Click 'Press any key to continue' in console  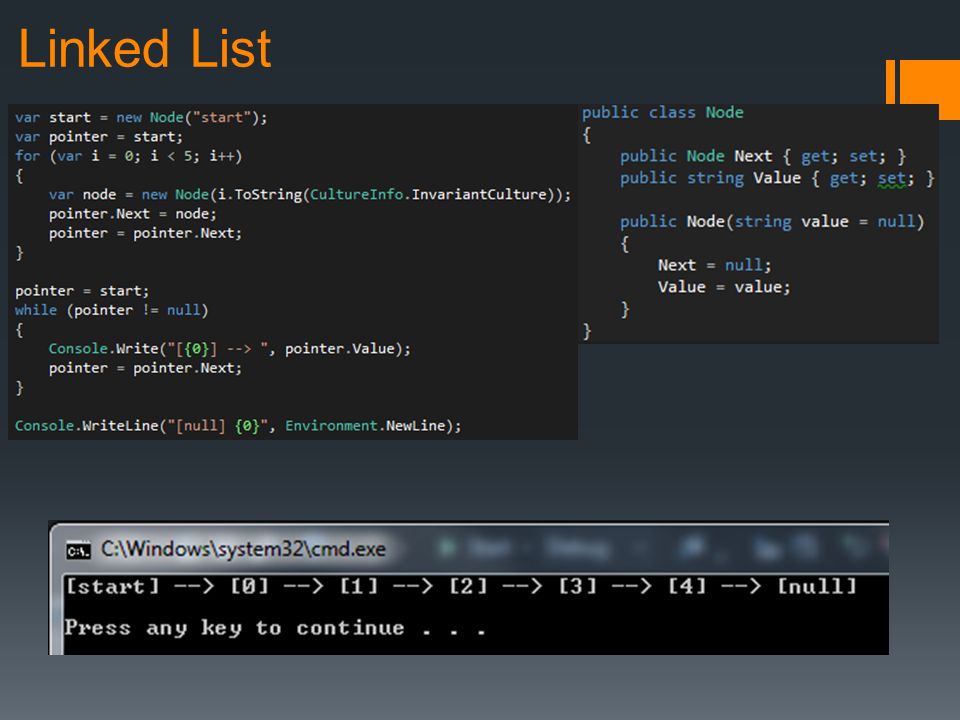276,628
